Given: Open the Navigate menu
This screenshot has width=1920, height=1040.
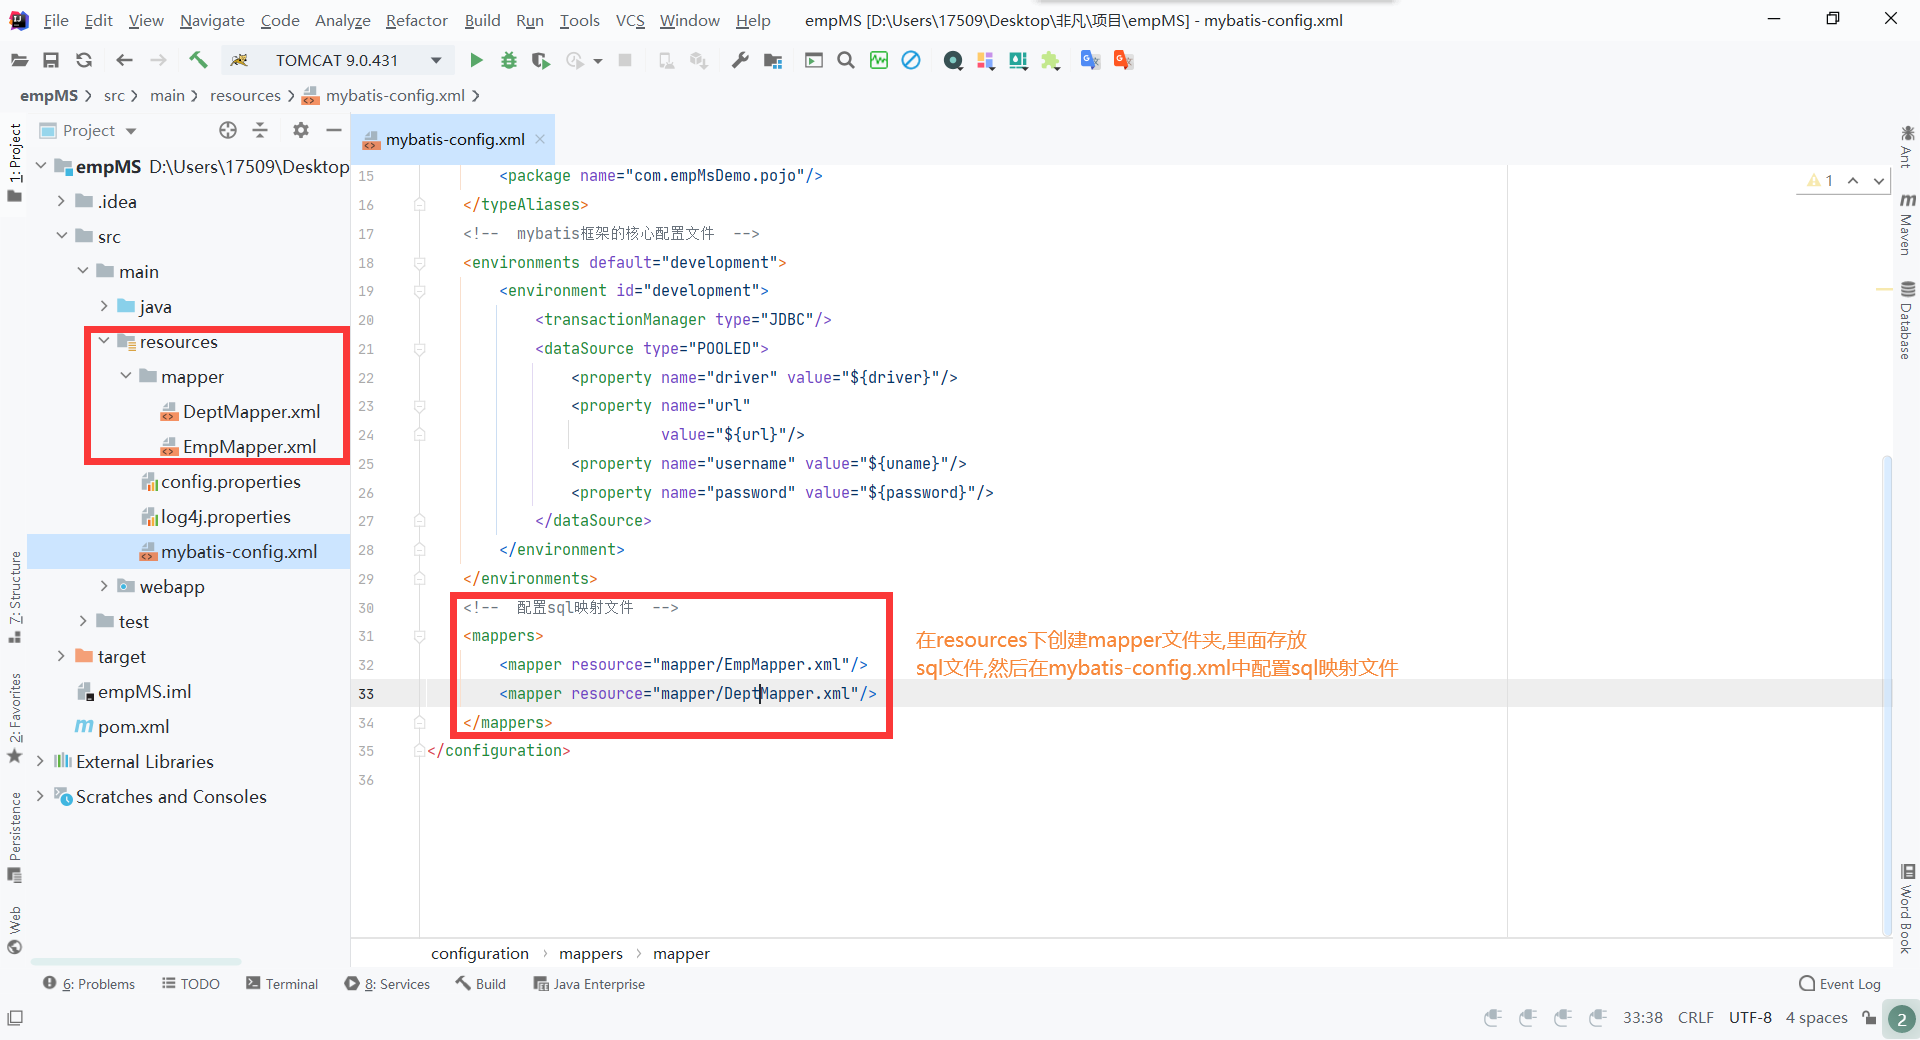Looking at the screenshot, I should coord(212,20).
